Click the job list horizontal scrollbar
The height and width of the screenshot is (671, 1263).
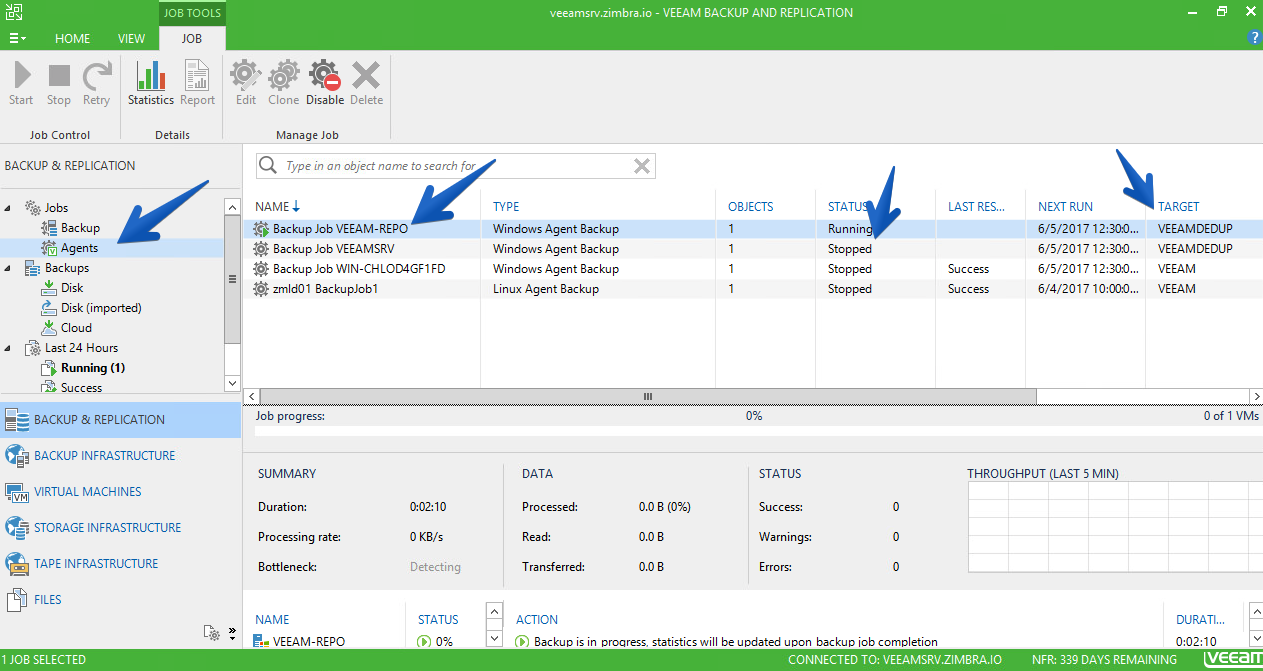(x=646, y=396)
